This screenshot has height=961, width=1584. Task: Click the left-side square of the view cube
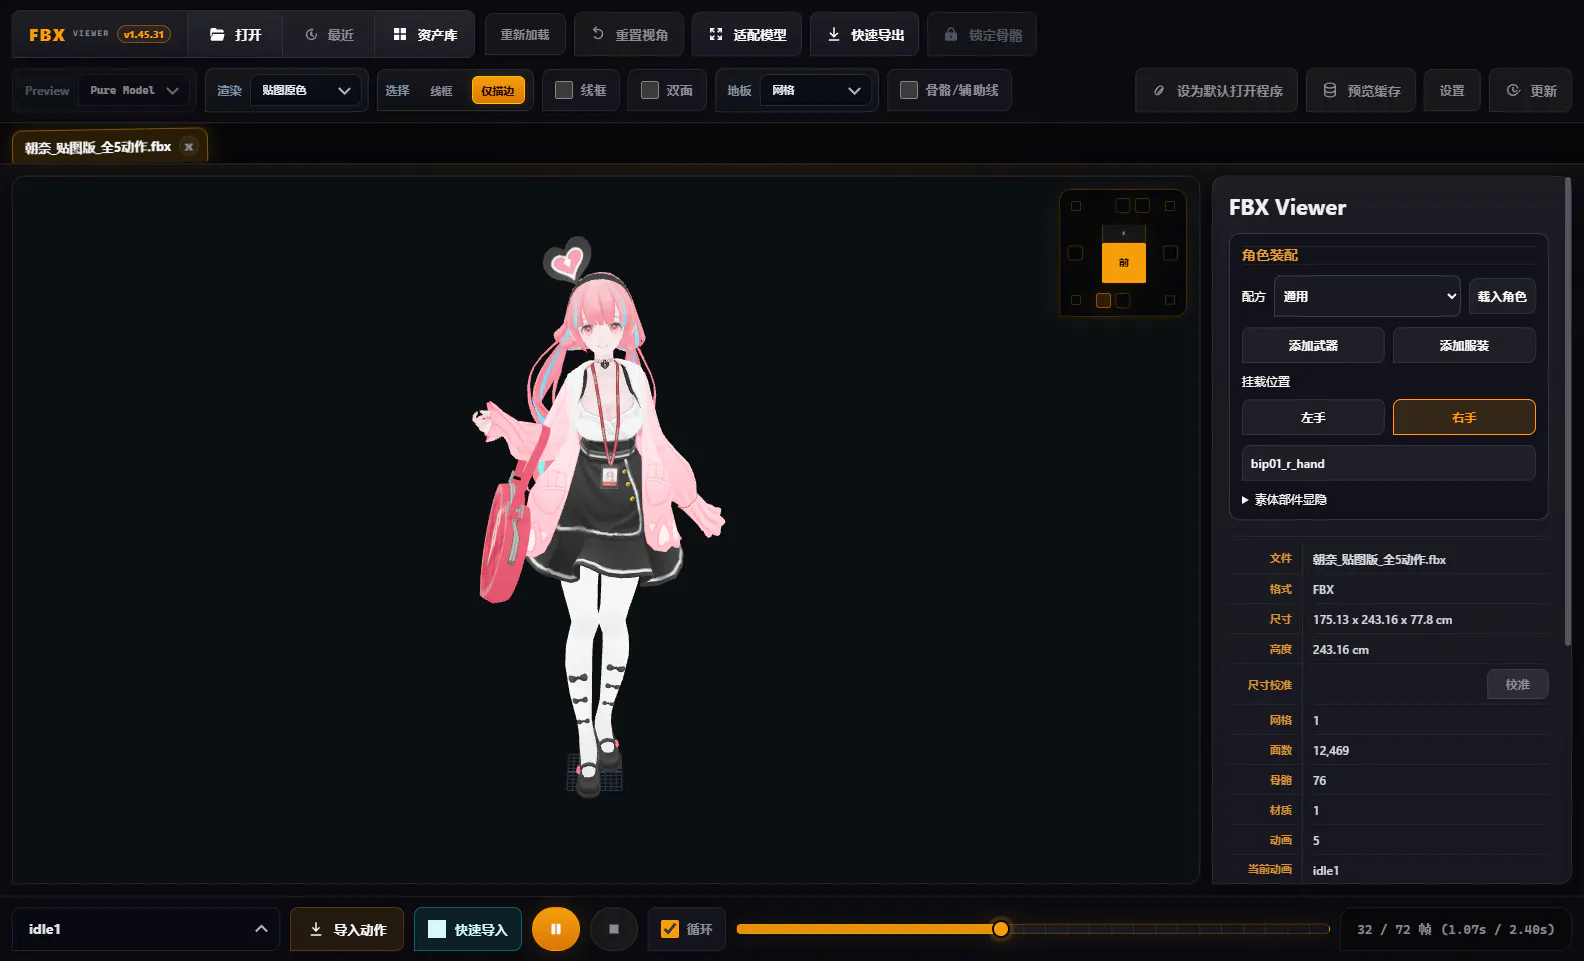point(1076,253)
